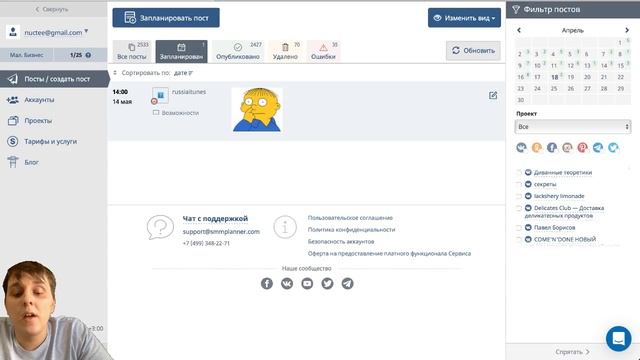This screenshot has height=360, width=640.
Task: Click the Ralph cartoon post thumbnail
Action: [x=257, y=110]
